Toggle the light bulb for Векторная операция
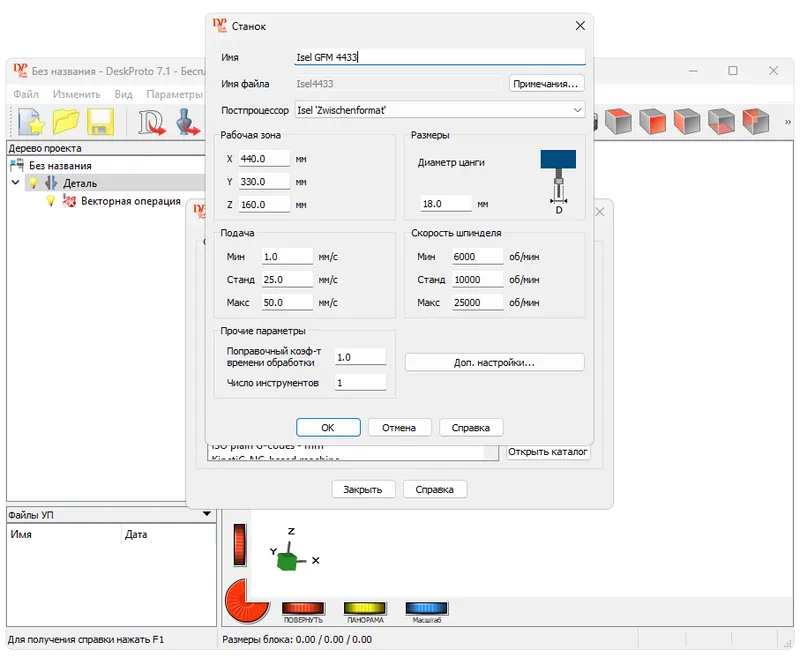 pyautogui.click(x=51, y=200)
